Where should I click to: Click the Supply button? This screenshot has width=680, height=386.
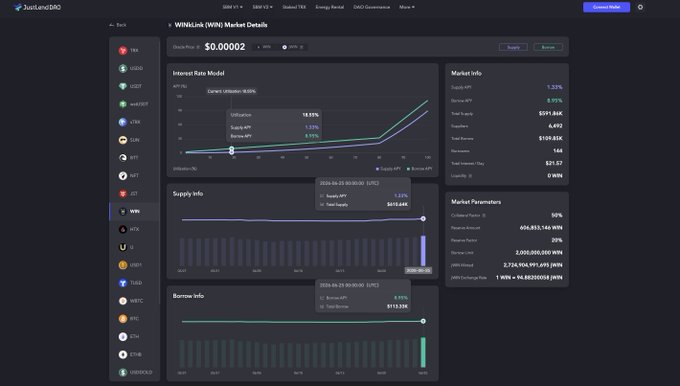[x=513, y=47]
